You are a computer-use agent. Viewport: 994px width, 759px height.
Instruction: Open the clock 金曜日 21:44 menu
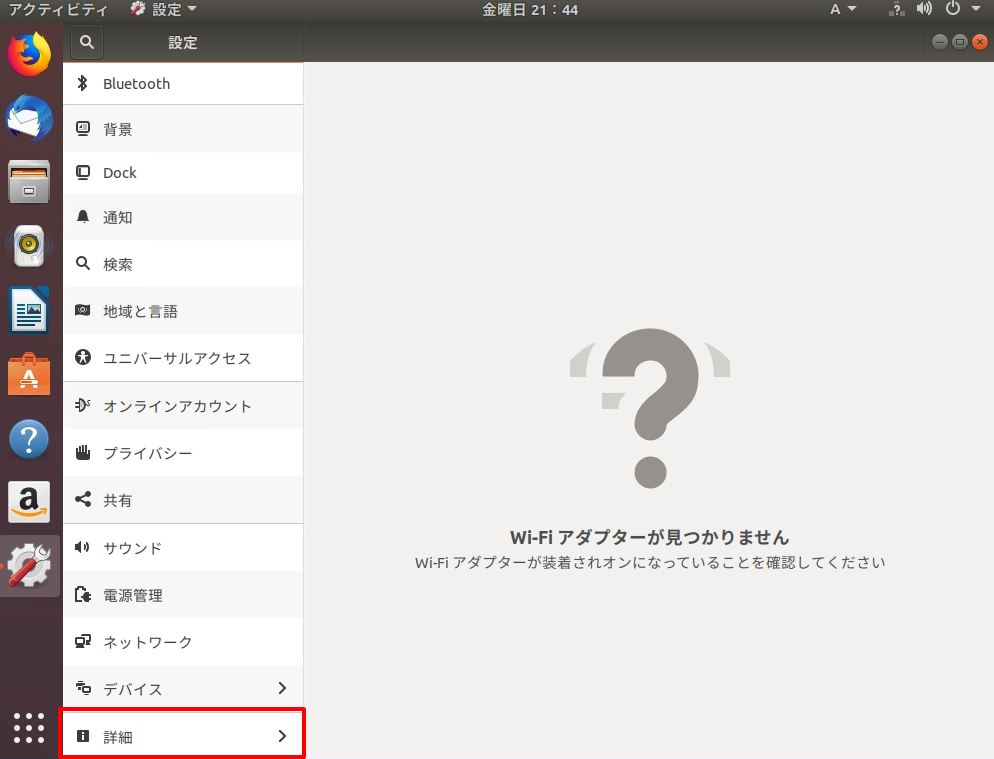(530, 10)
